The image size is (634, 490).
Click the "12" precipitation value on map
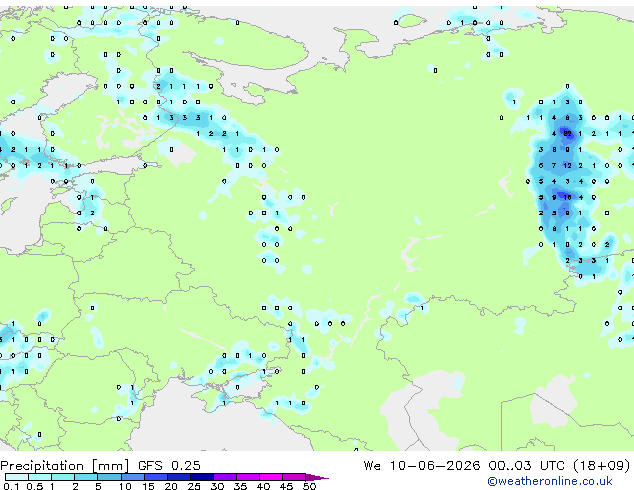pyautogui.click(x=567, y=165)
